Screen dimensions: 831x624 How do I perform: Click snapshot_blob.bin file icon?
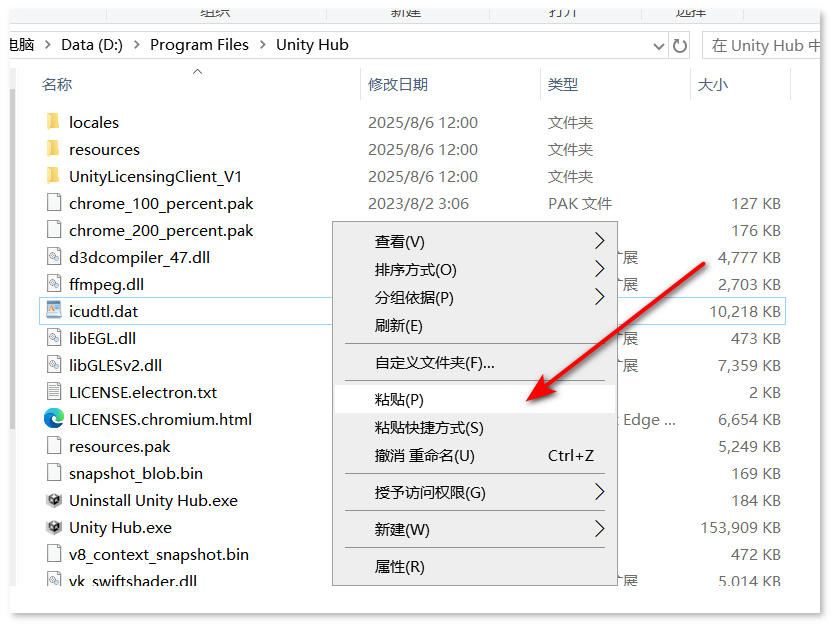54,473
